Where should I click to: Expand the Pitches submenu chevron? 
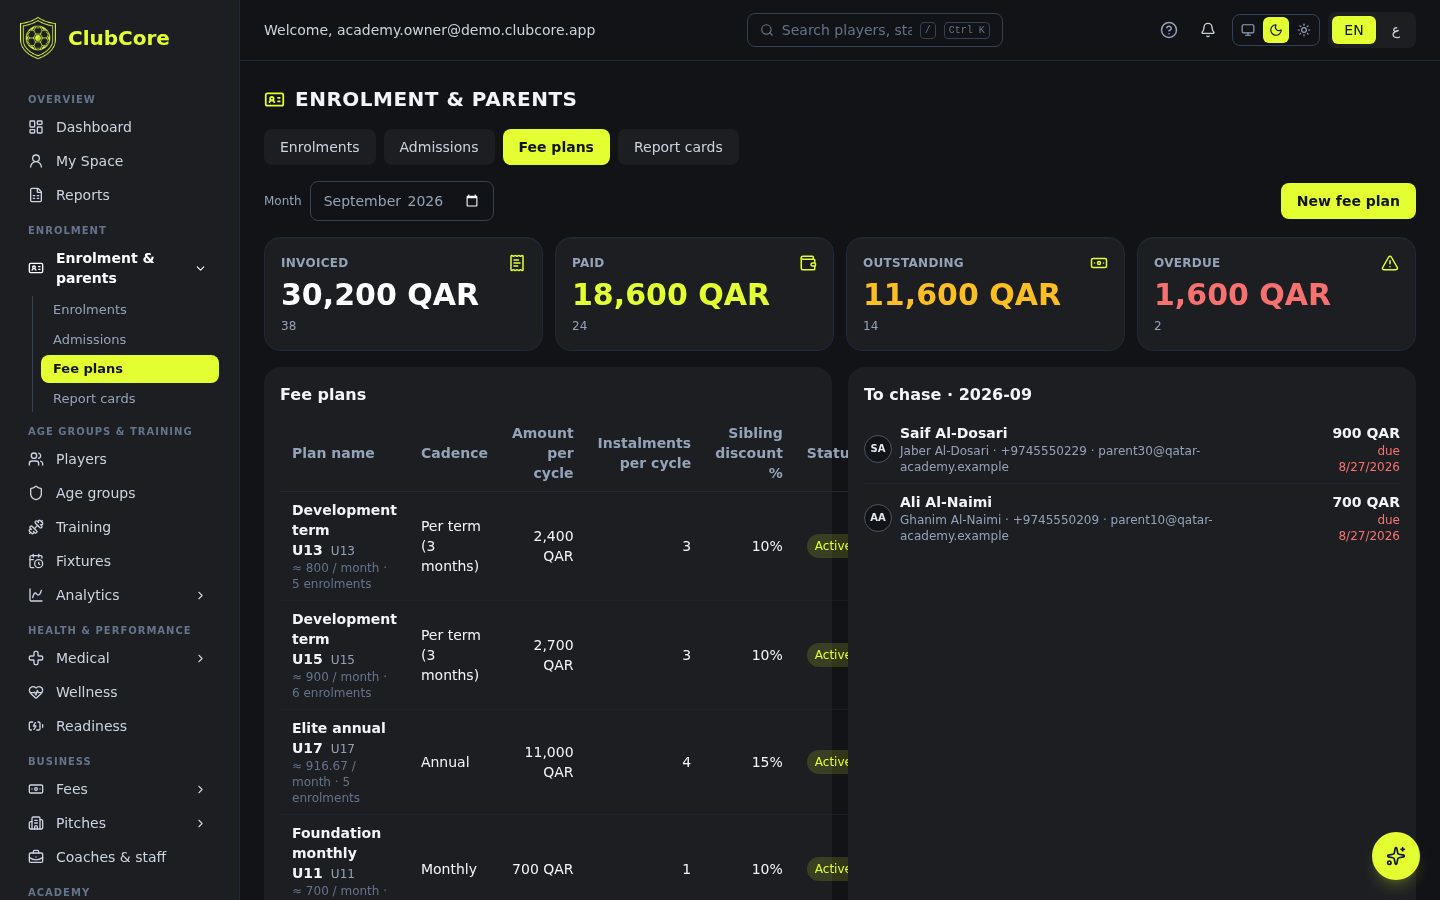tap(200, 823)
